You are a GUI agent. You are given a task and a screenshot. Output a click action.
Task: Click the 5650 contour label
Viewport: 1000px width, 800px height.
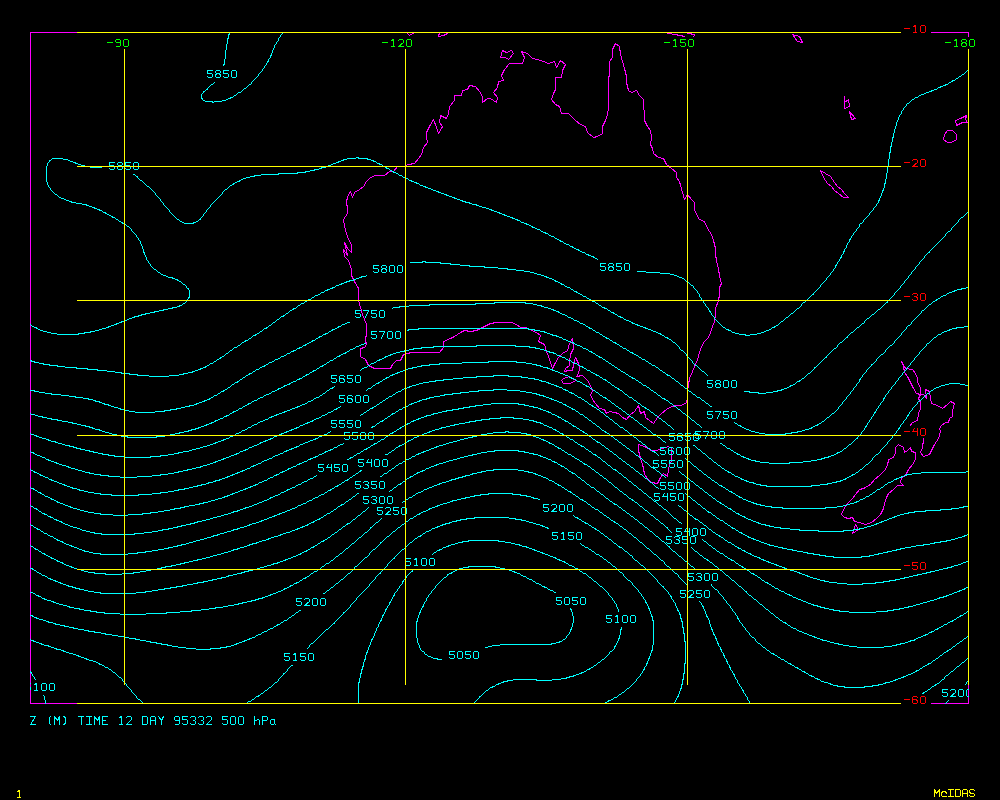[346, 380]
